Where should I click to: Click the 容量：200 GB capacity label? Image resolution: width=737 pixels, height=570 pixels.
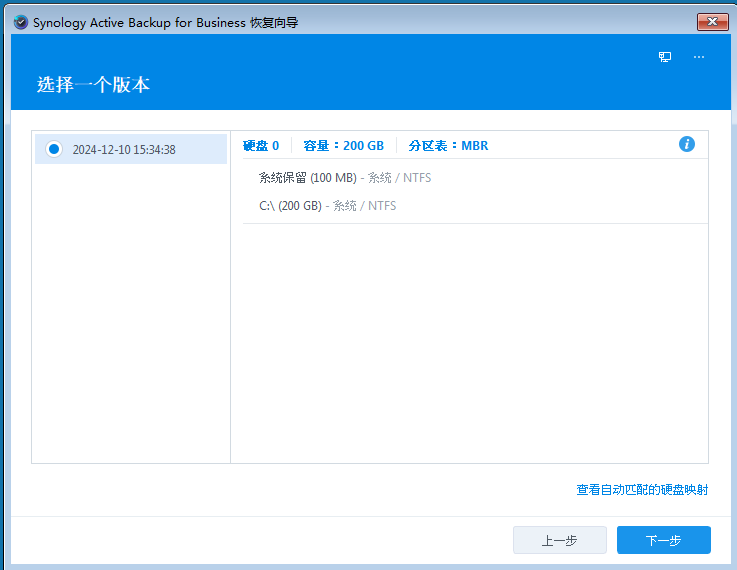343,146
